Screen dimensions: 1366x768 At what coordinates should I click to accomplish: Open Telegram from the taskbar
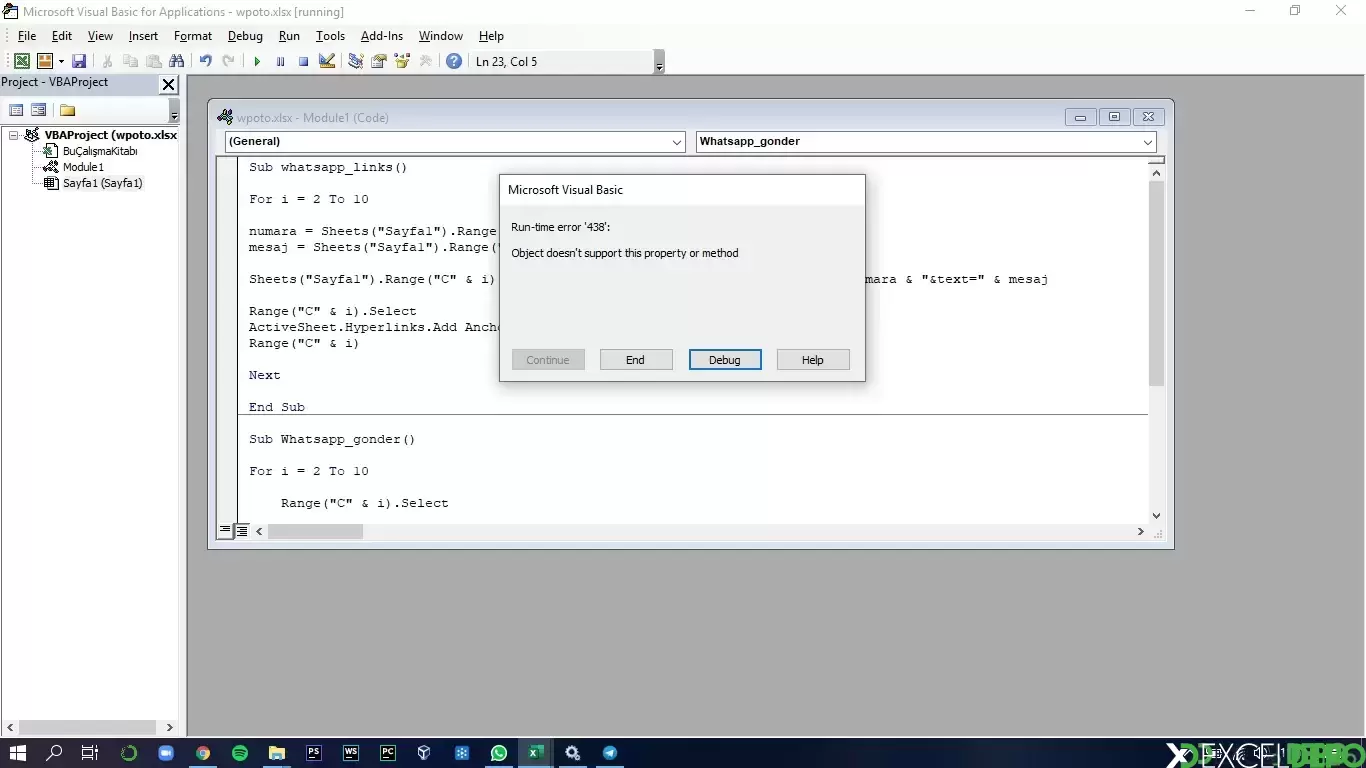610,753
